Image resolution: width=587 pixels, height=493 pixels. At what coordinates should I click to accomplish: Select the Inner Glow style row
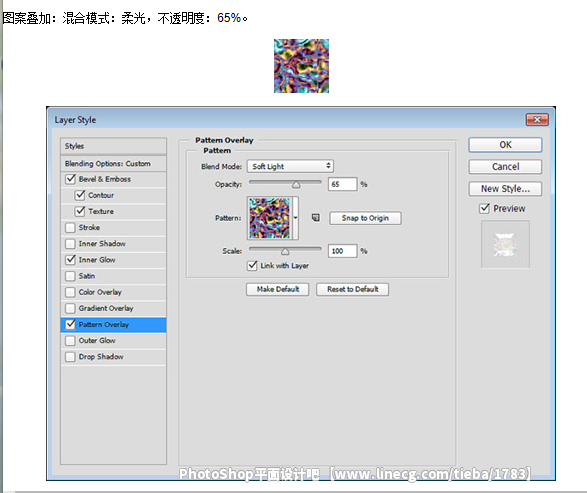(x=113, y=260)
